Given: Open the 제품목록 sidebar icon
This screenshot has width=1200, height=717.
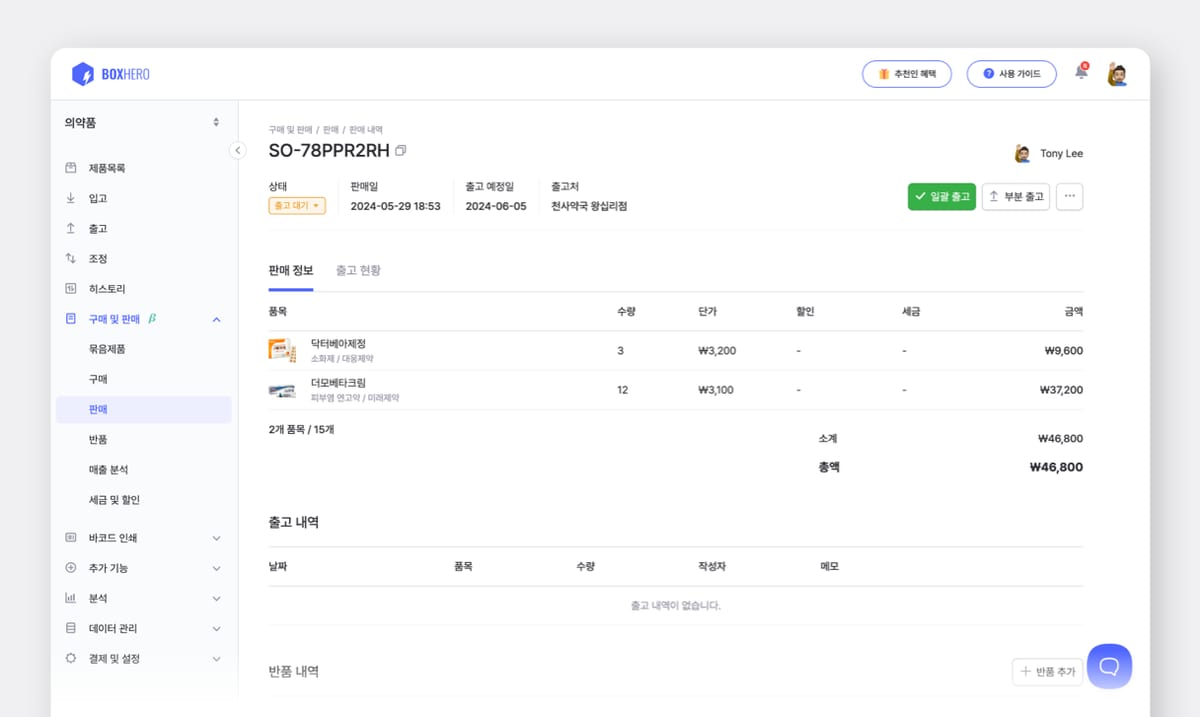Looking at the screenshot, I should tap(70, 167).
